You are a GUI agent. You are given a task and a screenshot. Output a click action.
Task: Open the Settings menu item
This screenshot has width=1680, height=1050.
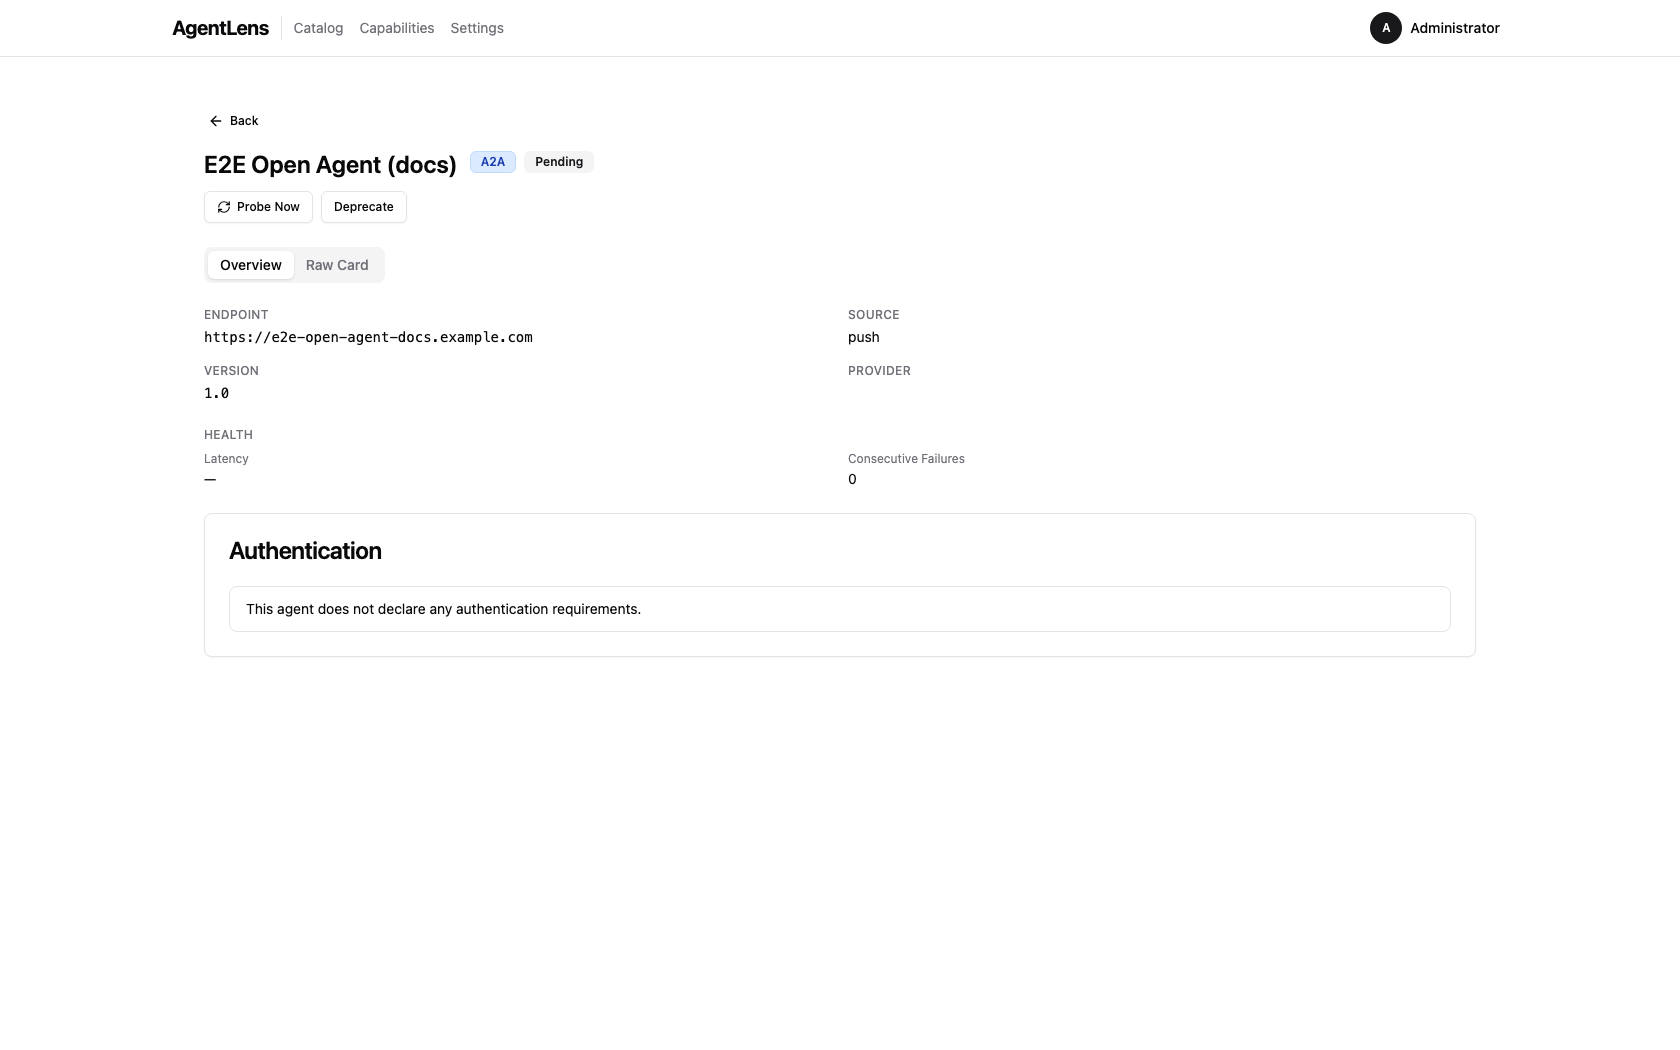[x=476, y=28]
